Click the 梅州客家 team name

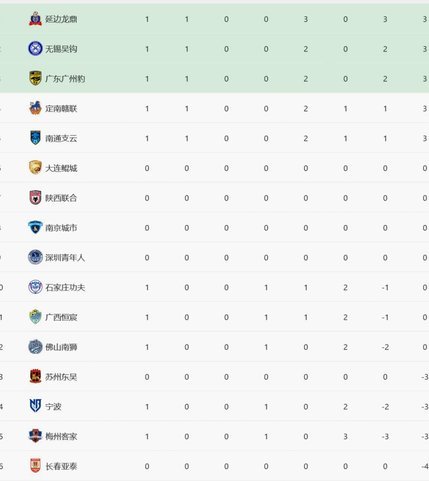tap(61, 436)
